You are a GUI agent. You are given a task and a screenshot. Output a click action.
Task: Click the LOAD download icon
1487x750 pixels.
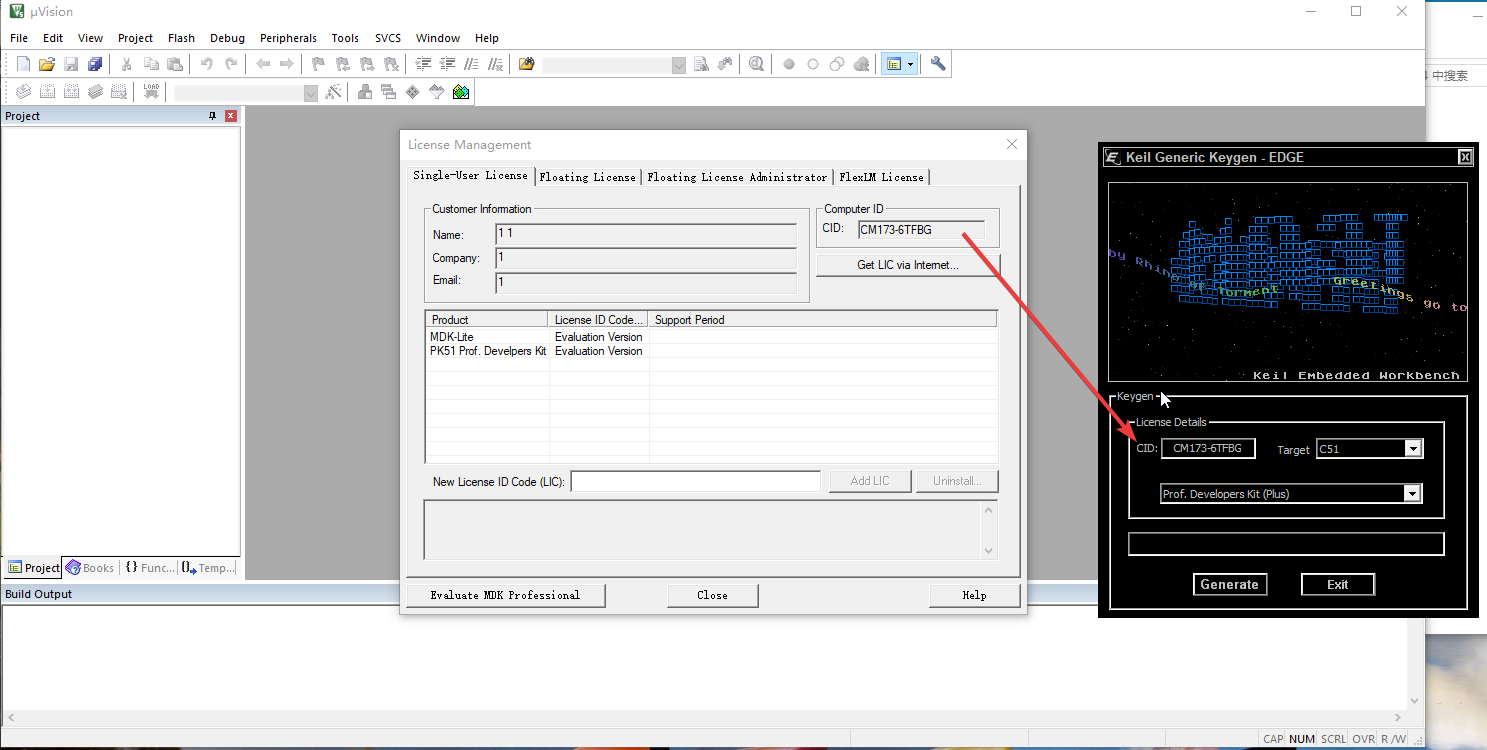tap(151, 92)
